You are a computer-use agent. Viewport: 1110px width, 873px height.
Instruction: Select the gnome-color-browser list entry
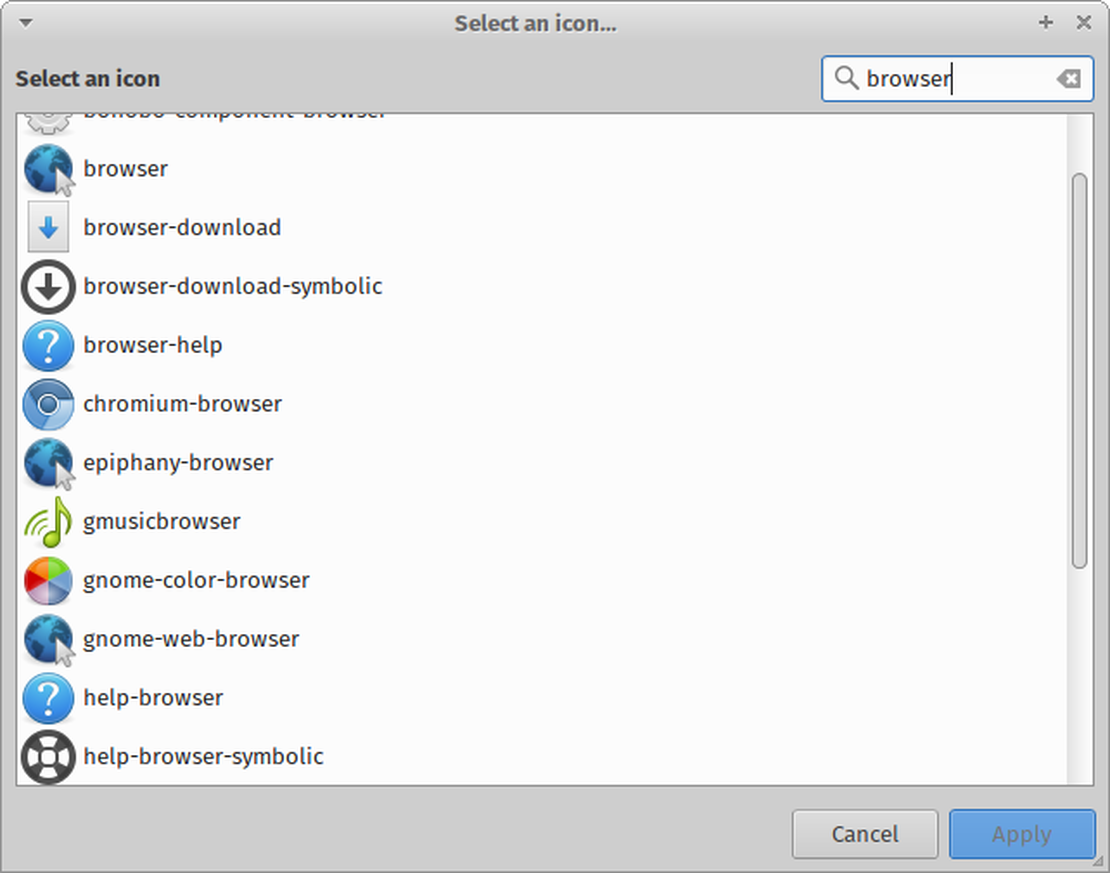click(x=196, y=581)
